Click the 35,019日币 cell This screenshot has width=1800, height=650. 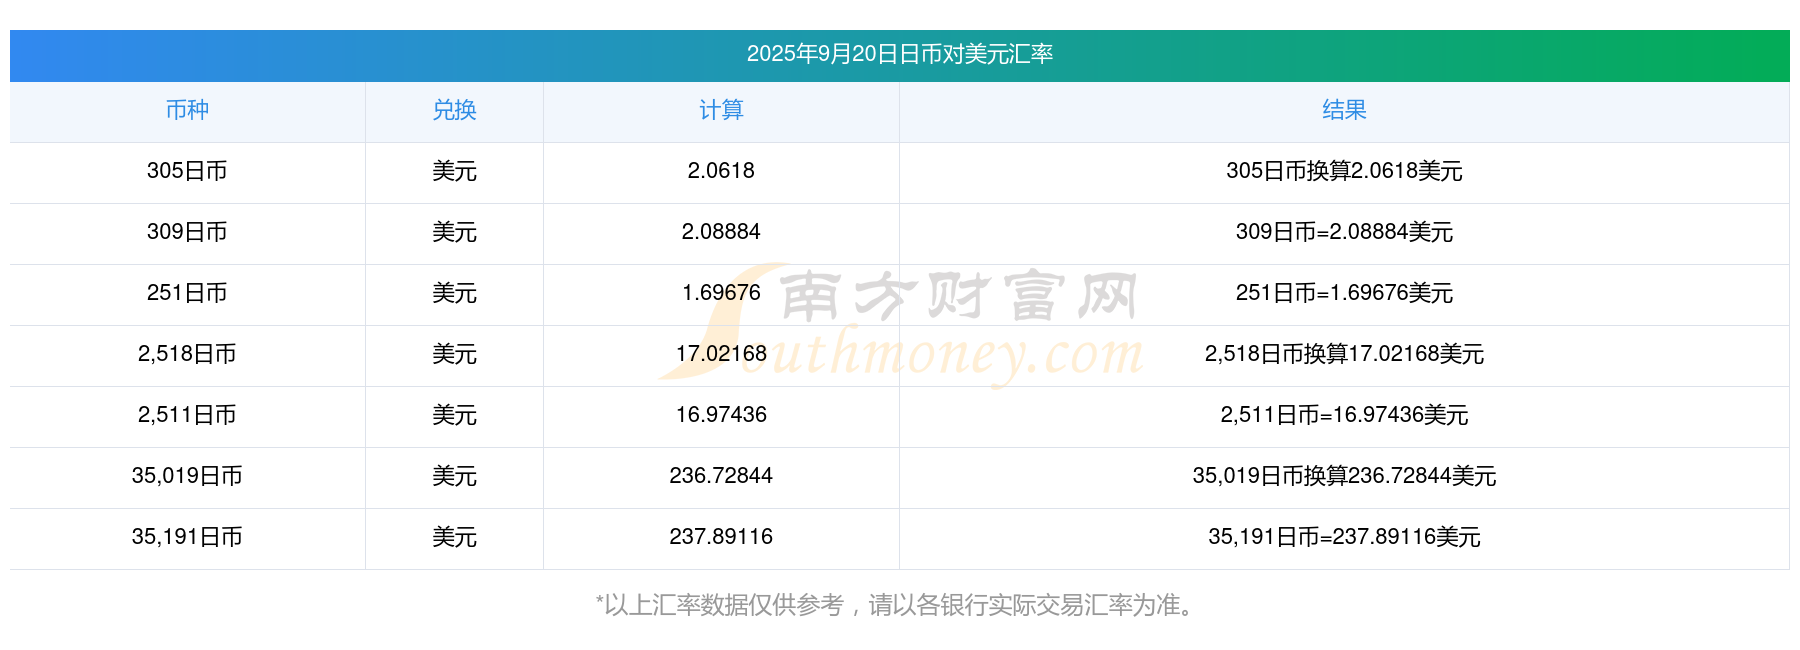click(187, 476)
